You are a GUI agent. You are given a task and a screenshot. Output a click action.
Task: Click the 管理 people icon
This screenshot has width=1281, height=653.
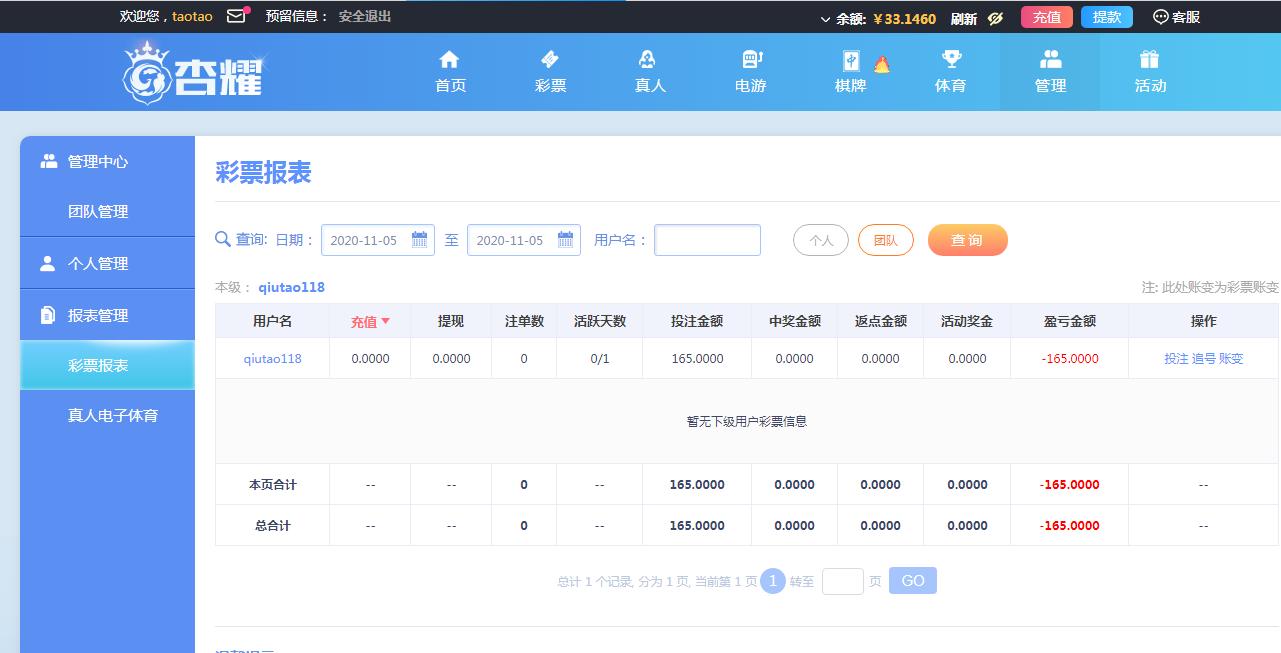1050,60
